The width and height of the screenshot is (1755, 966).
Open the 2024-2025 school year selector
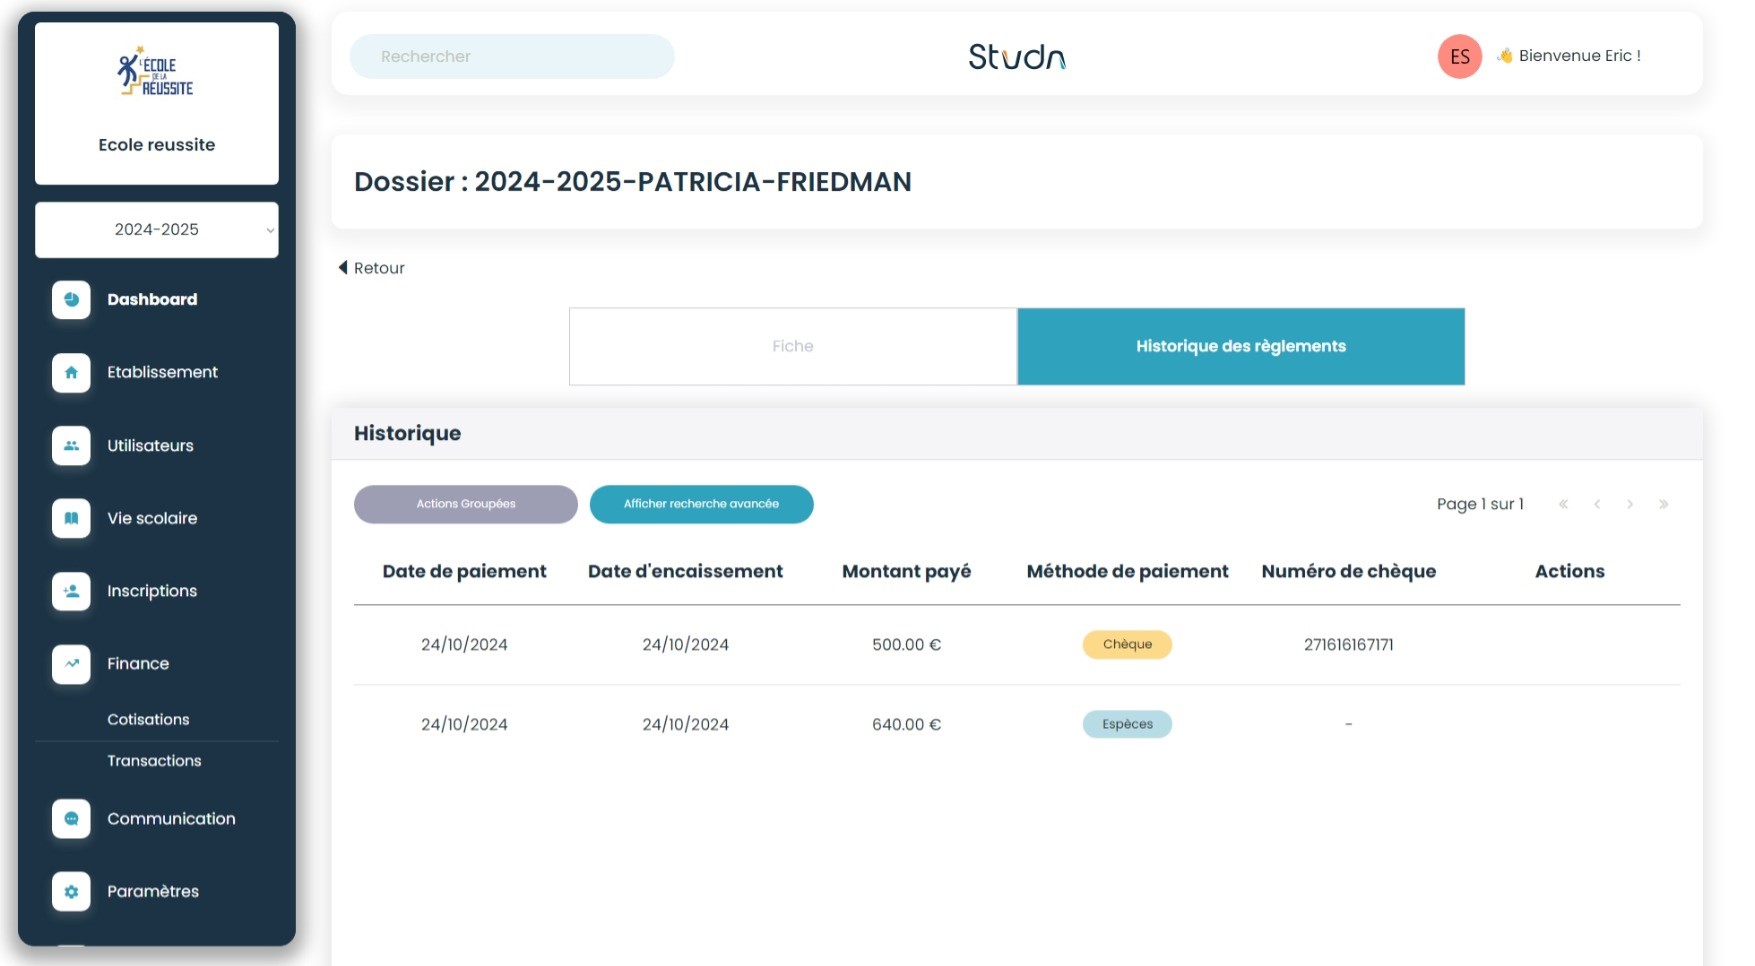[x=157, y=229]
